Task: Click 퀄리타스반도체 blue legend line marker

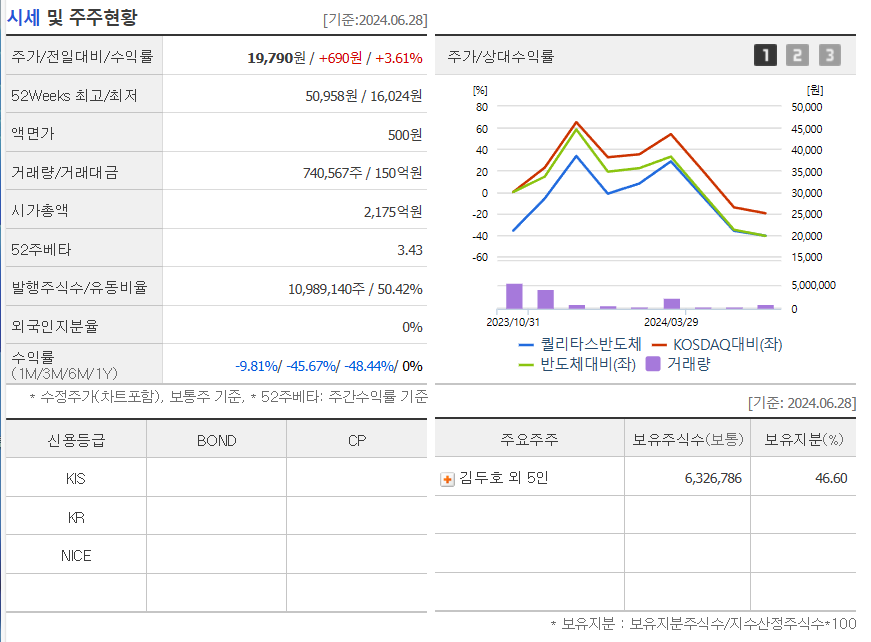Action: tap(525, 345)
